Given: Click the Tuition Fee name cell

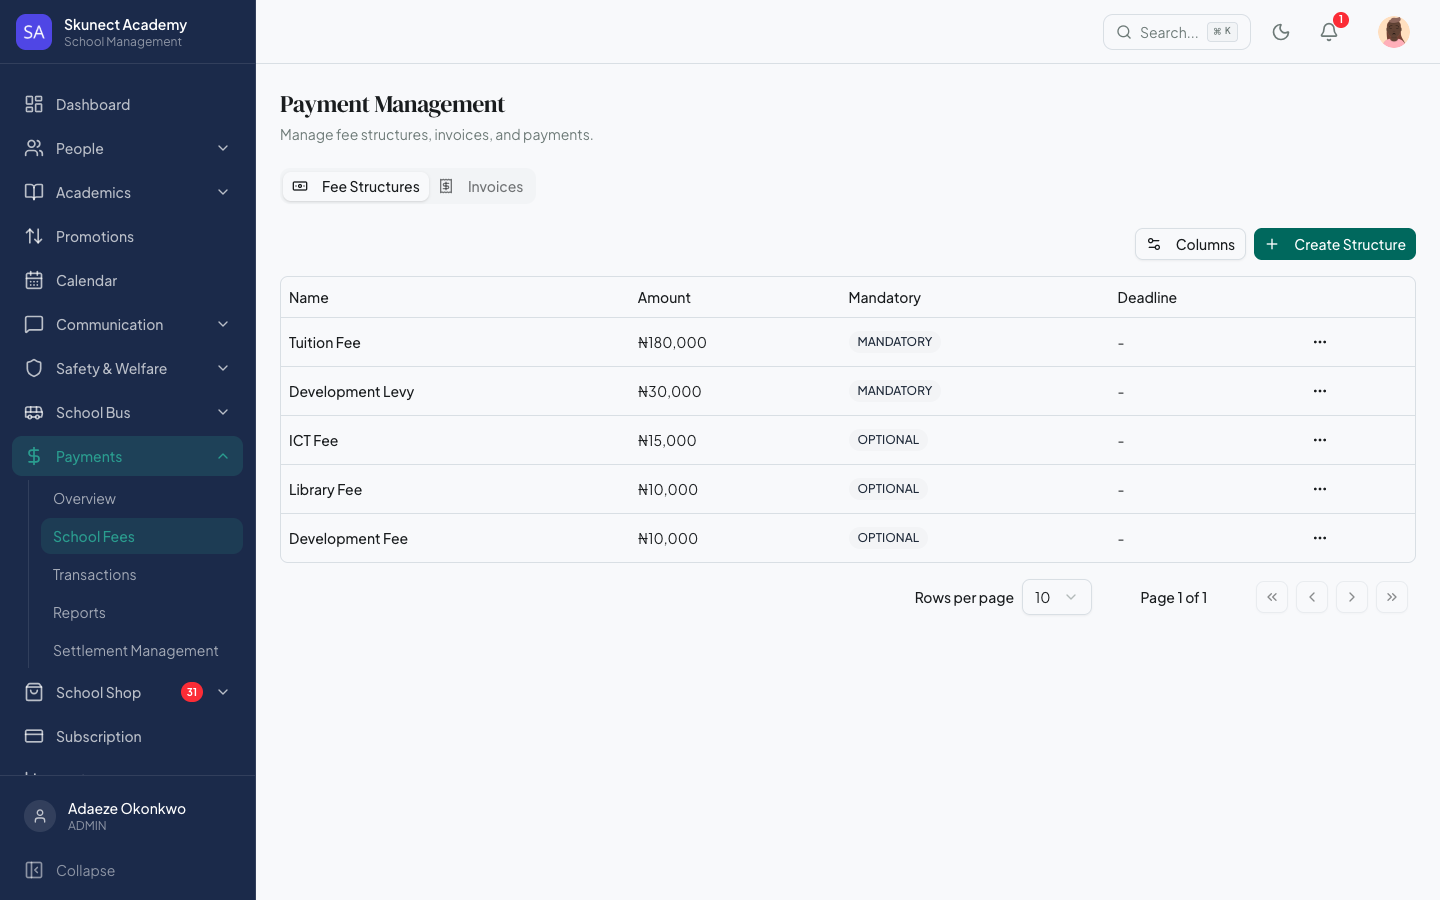Looking at the screenshot, I should tap(325, 342).
